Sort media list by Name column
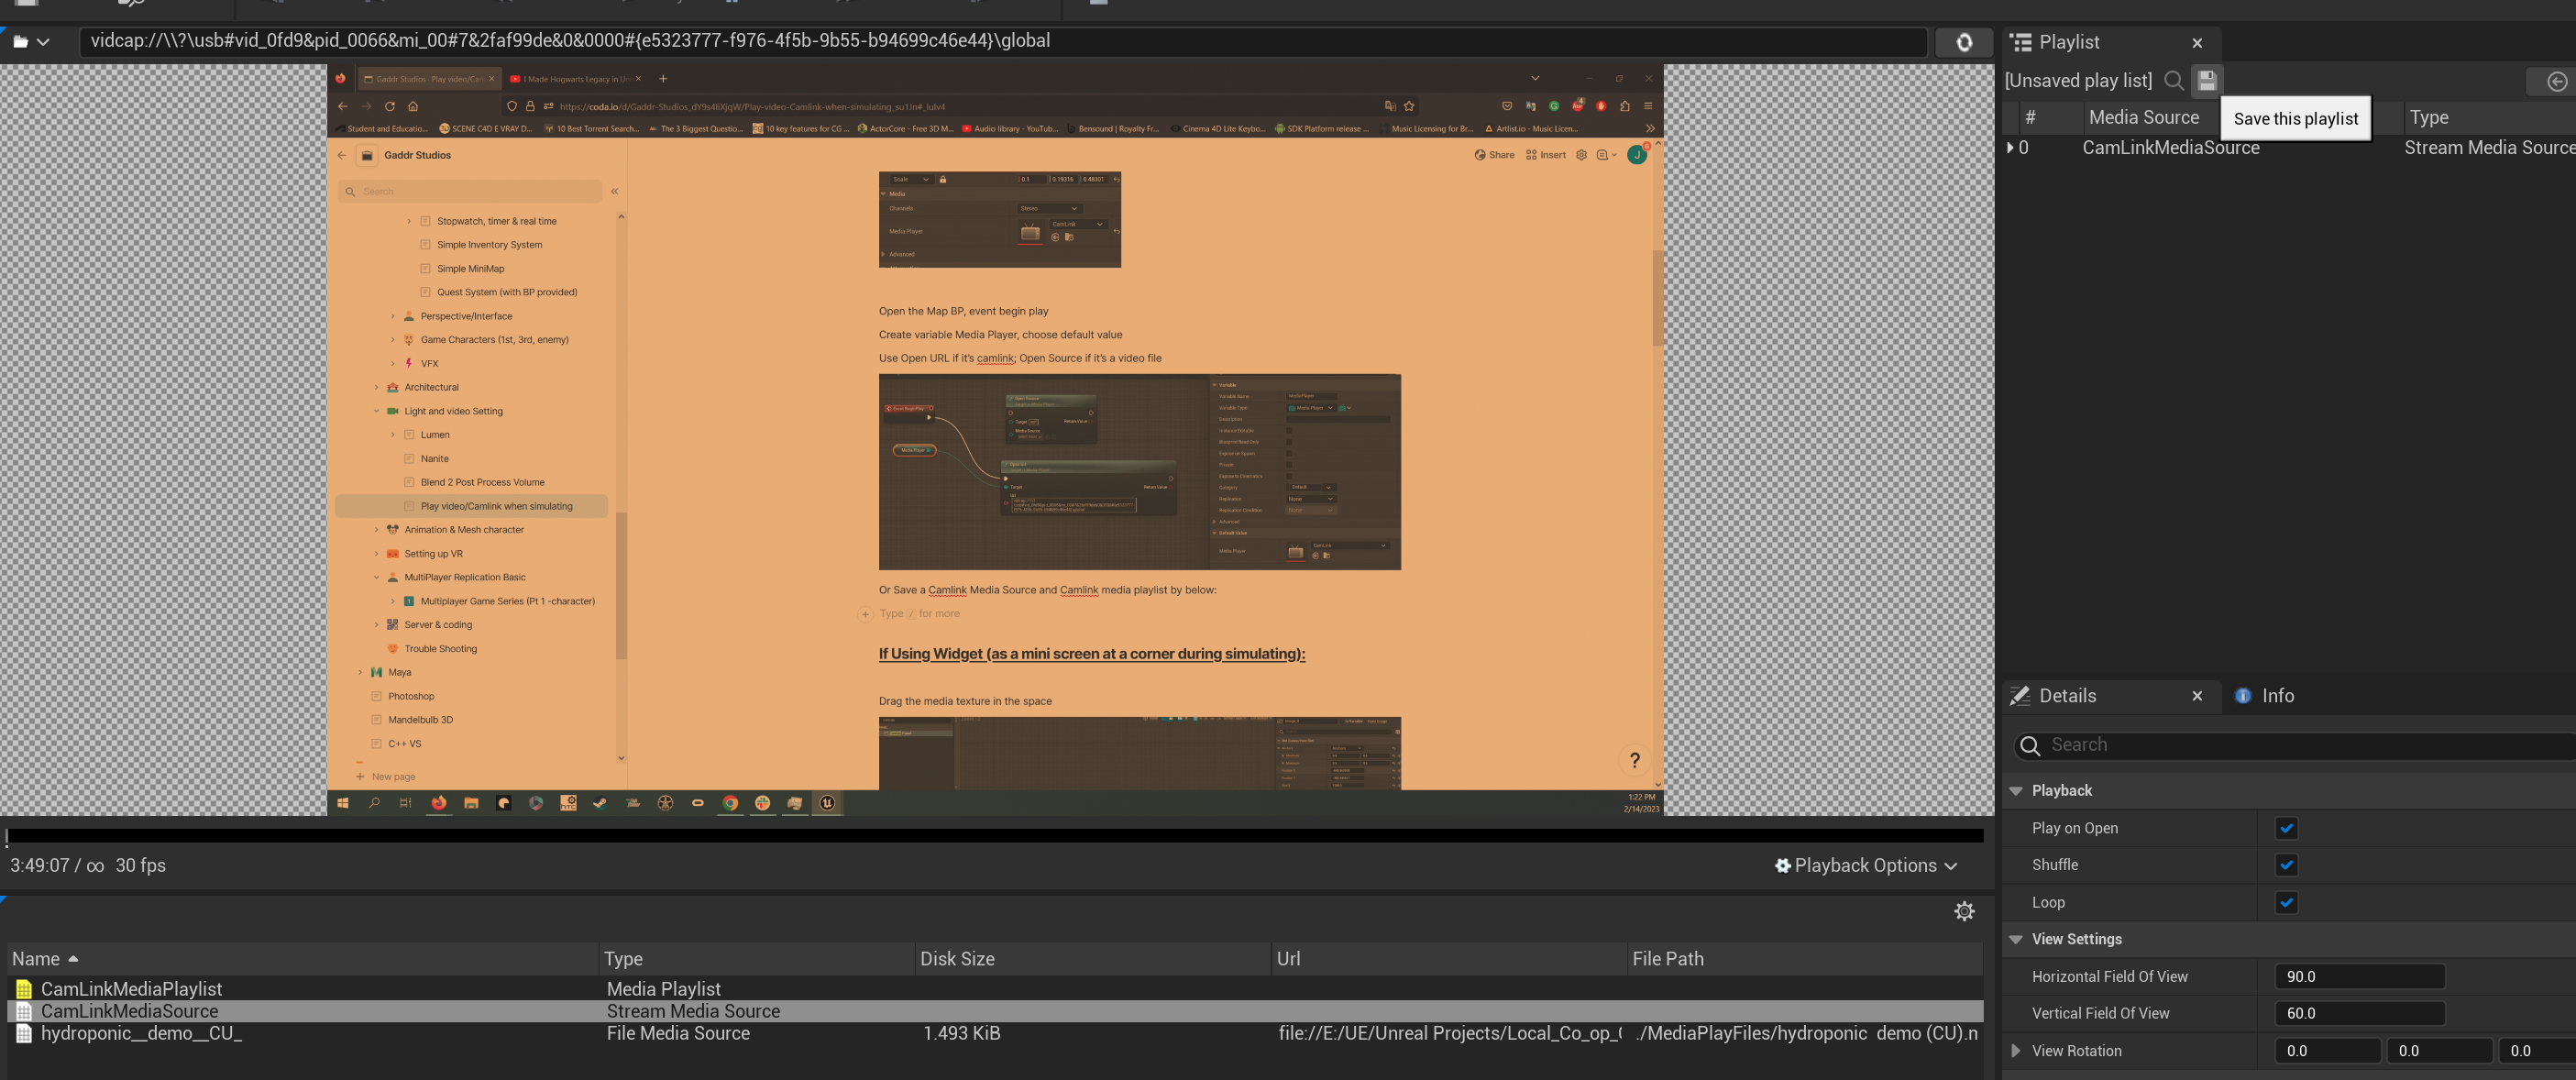Screen dimensions: 2576x1080 pos(36,959)
